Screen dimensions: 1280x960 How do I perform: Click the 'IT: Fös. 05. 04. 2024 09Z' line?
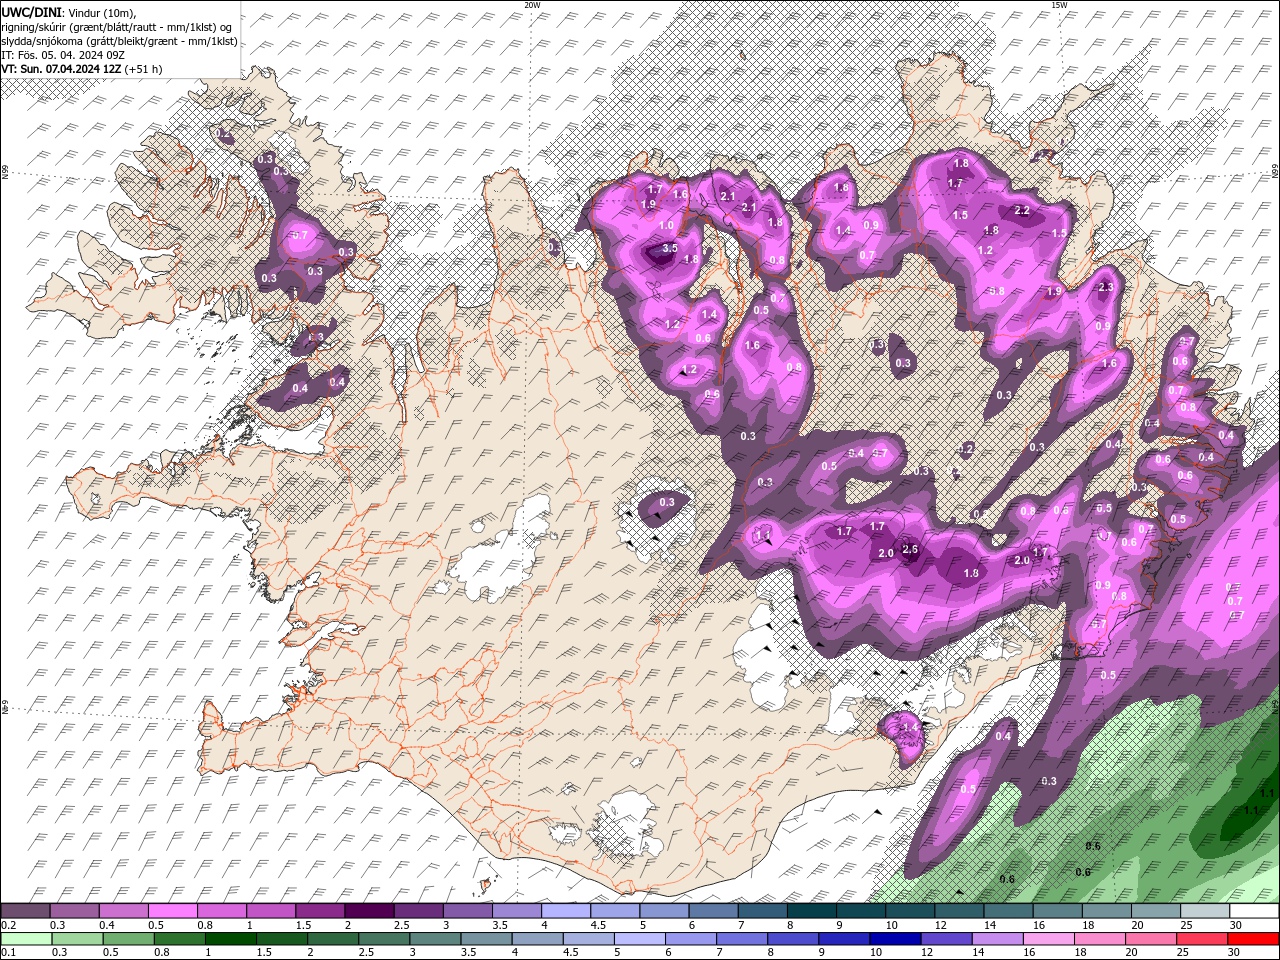point(62,55)
